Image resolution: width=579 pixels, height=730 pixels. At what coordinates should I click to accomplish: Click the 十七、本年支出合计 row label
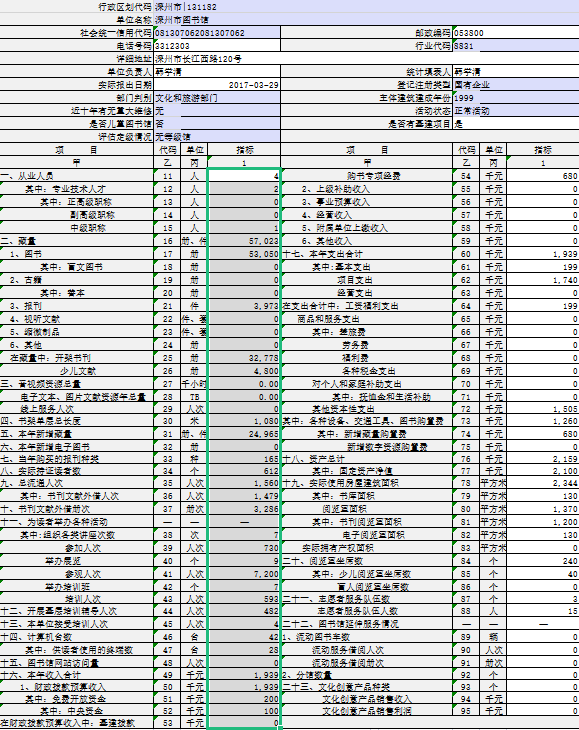(367, 254)
